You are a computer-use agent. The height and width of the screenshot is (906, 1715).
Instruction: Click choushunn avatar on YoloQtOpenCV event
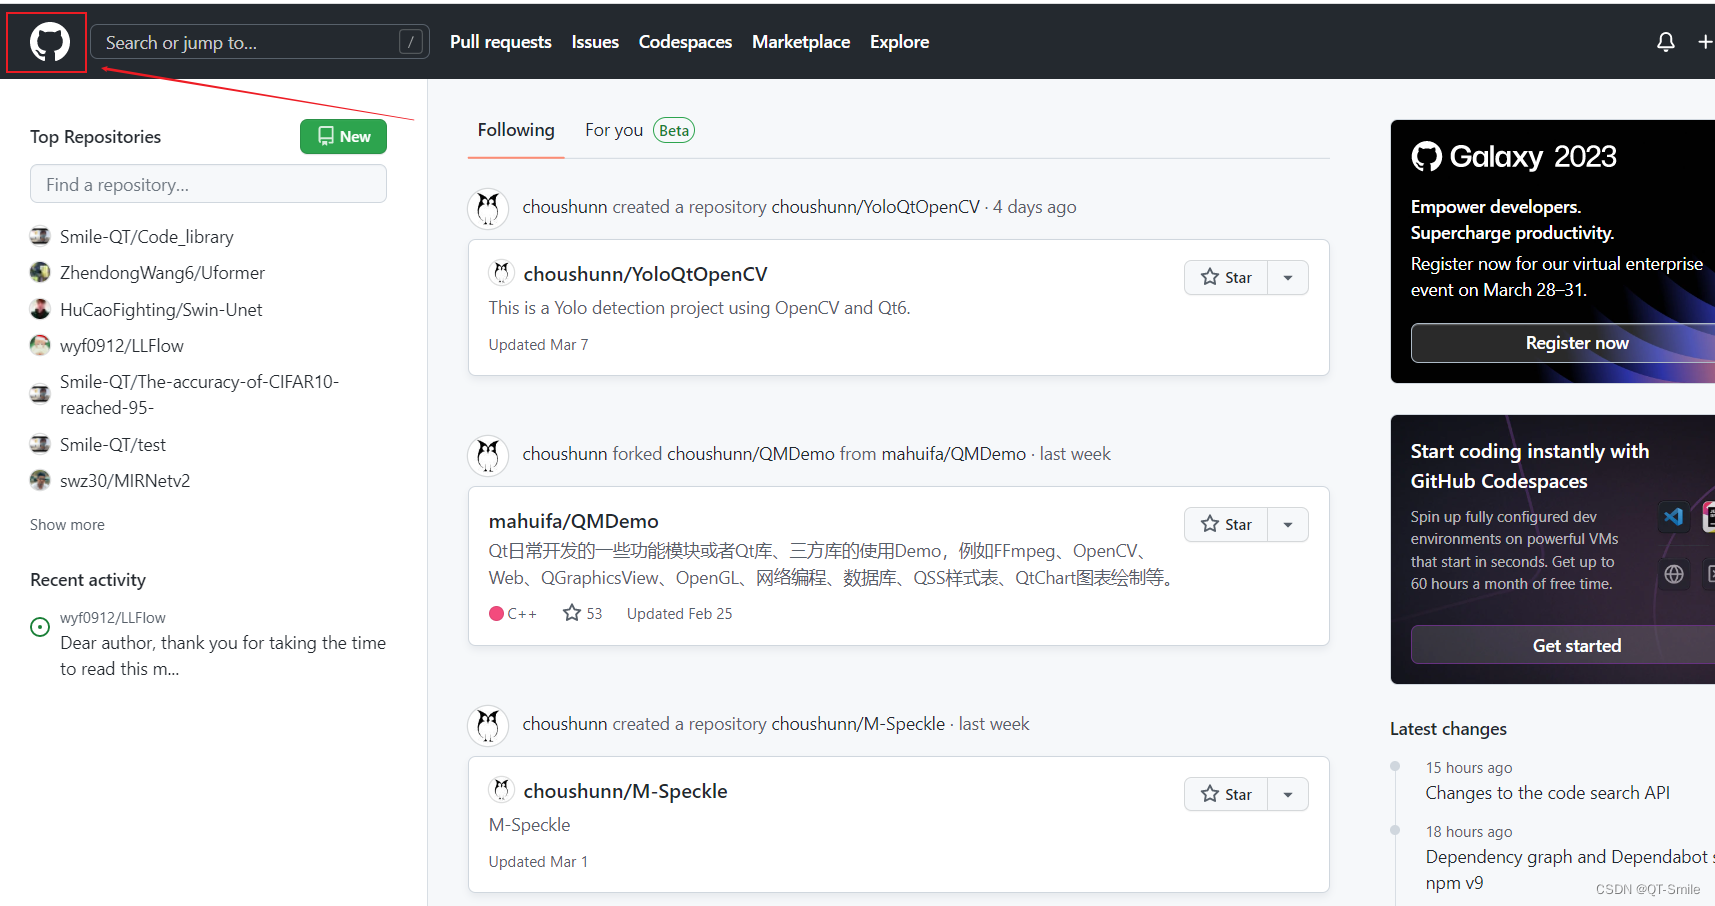pos(488,208)
